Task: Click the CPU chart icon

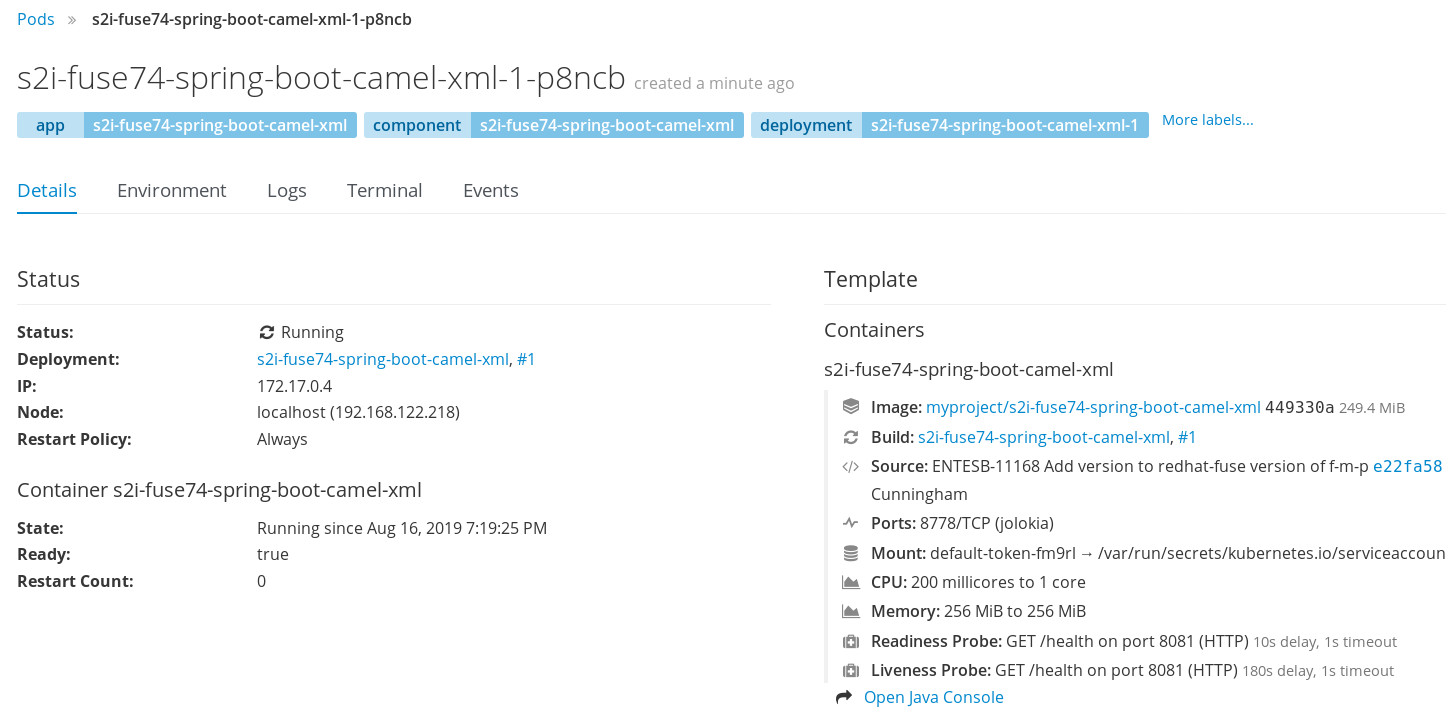Action: coord(851,582)
